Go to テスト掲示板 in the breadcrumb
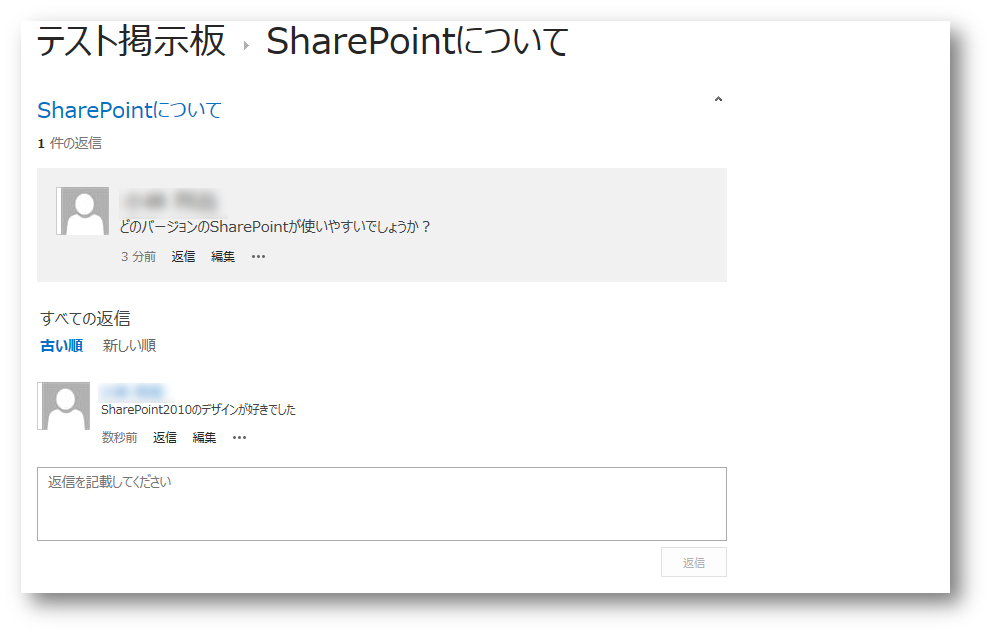 click(x=131, y=42)
